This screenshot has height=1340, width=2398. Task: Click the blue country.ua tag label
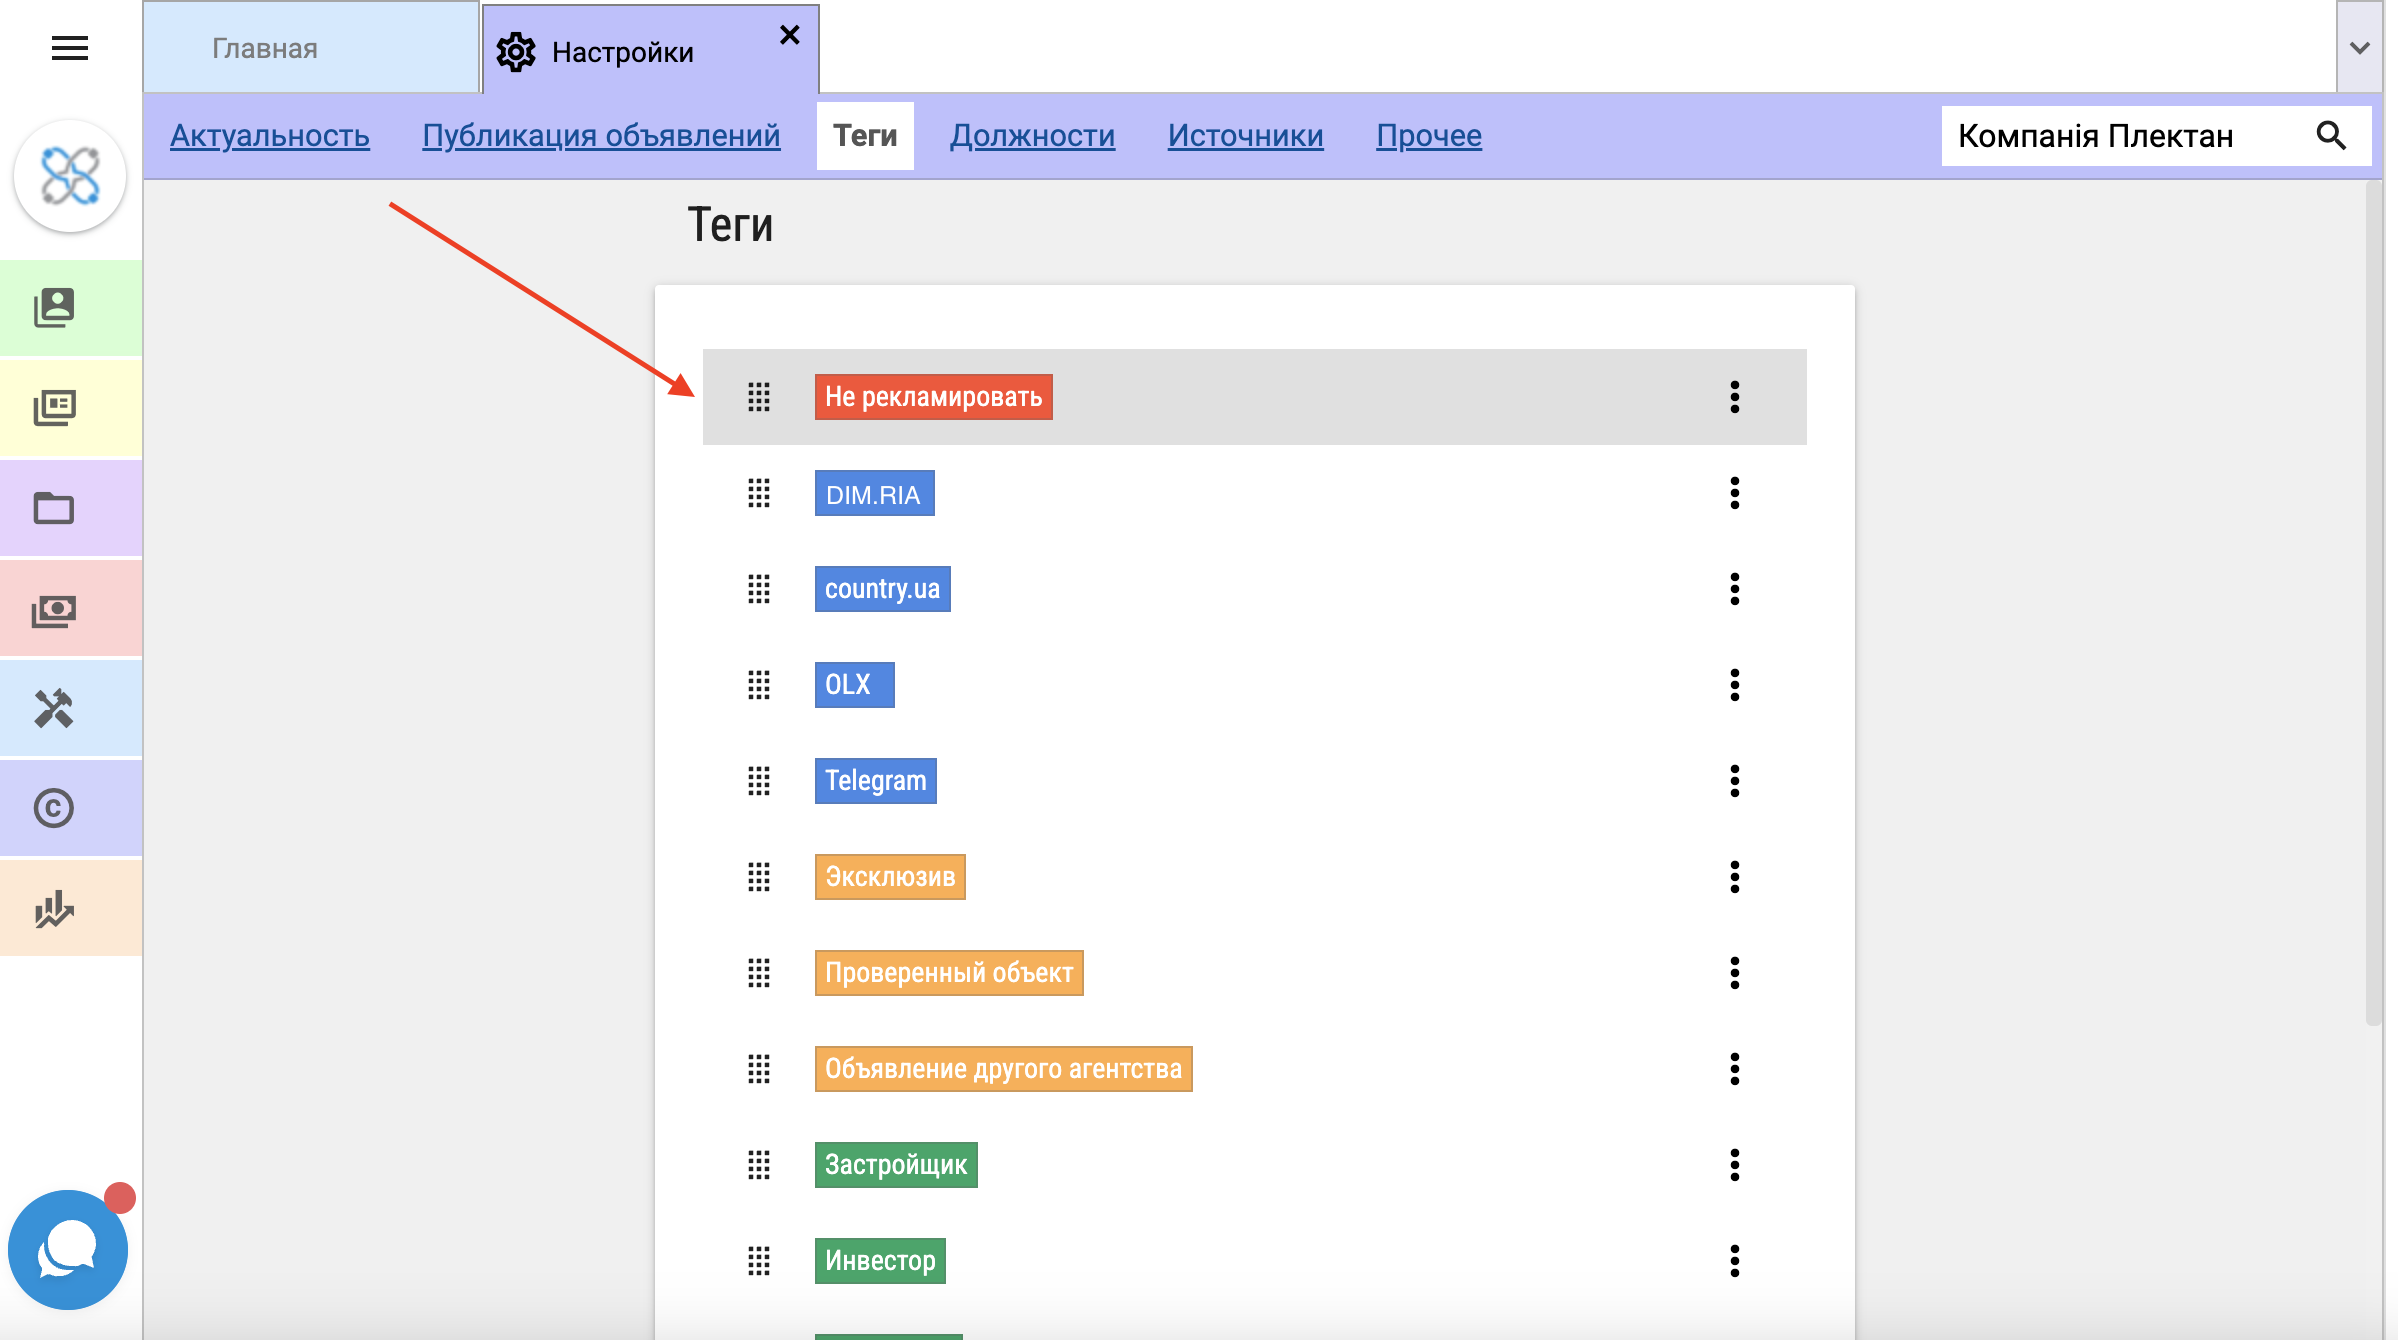pos(883,589)
